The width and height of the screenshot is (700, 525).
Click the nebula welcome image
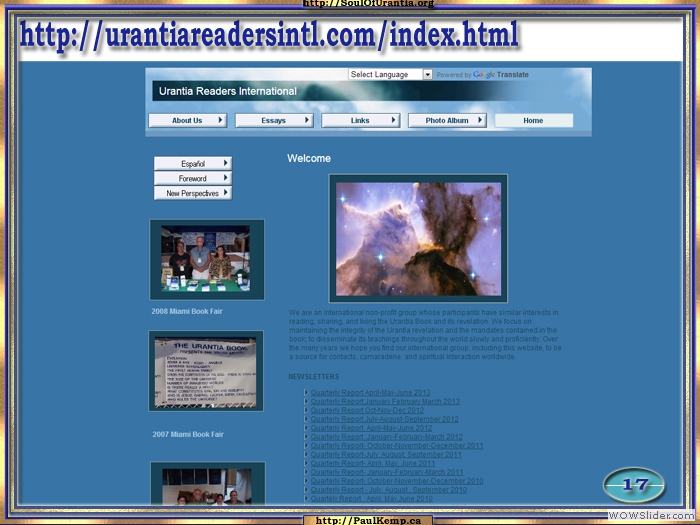click(x=418, y=238)
